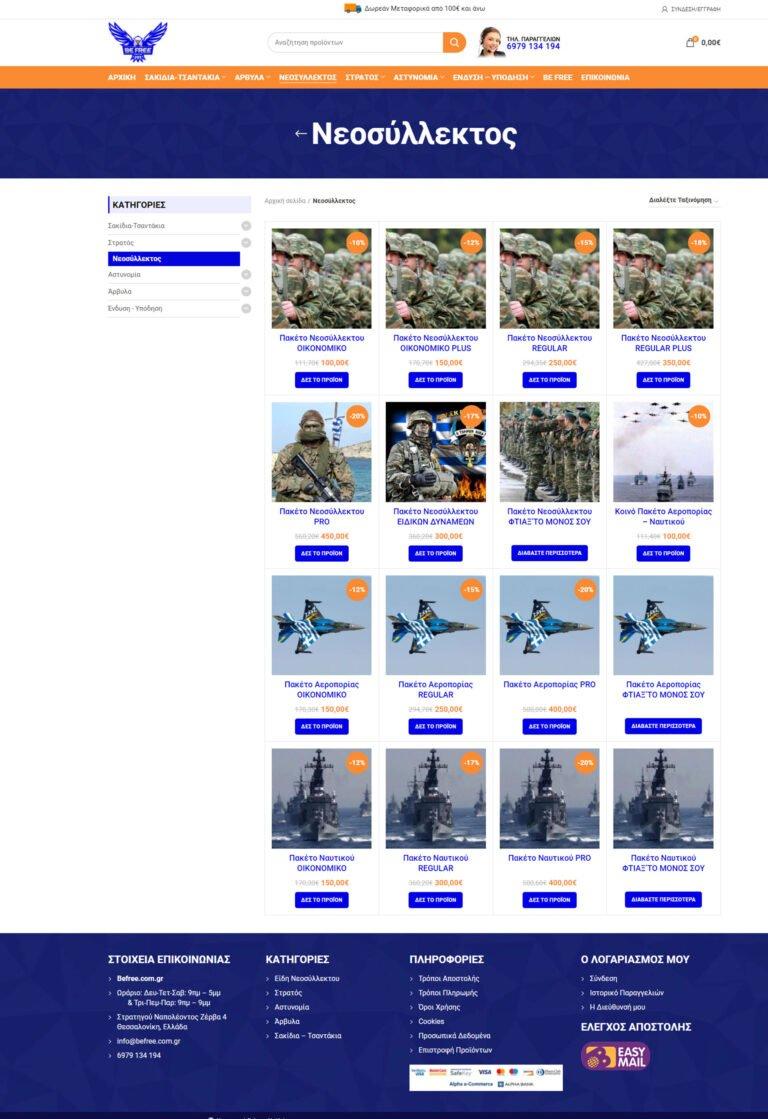Viewport: 768px width, 1119px height.
Task: Open the ΣΤΡΑΤΟΣ navigation menu
Action: [364, 77]
